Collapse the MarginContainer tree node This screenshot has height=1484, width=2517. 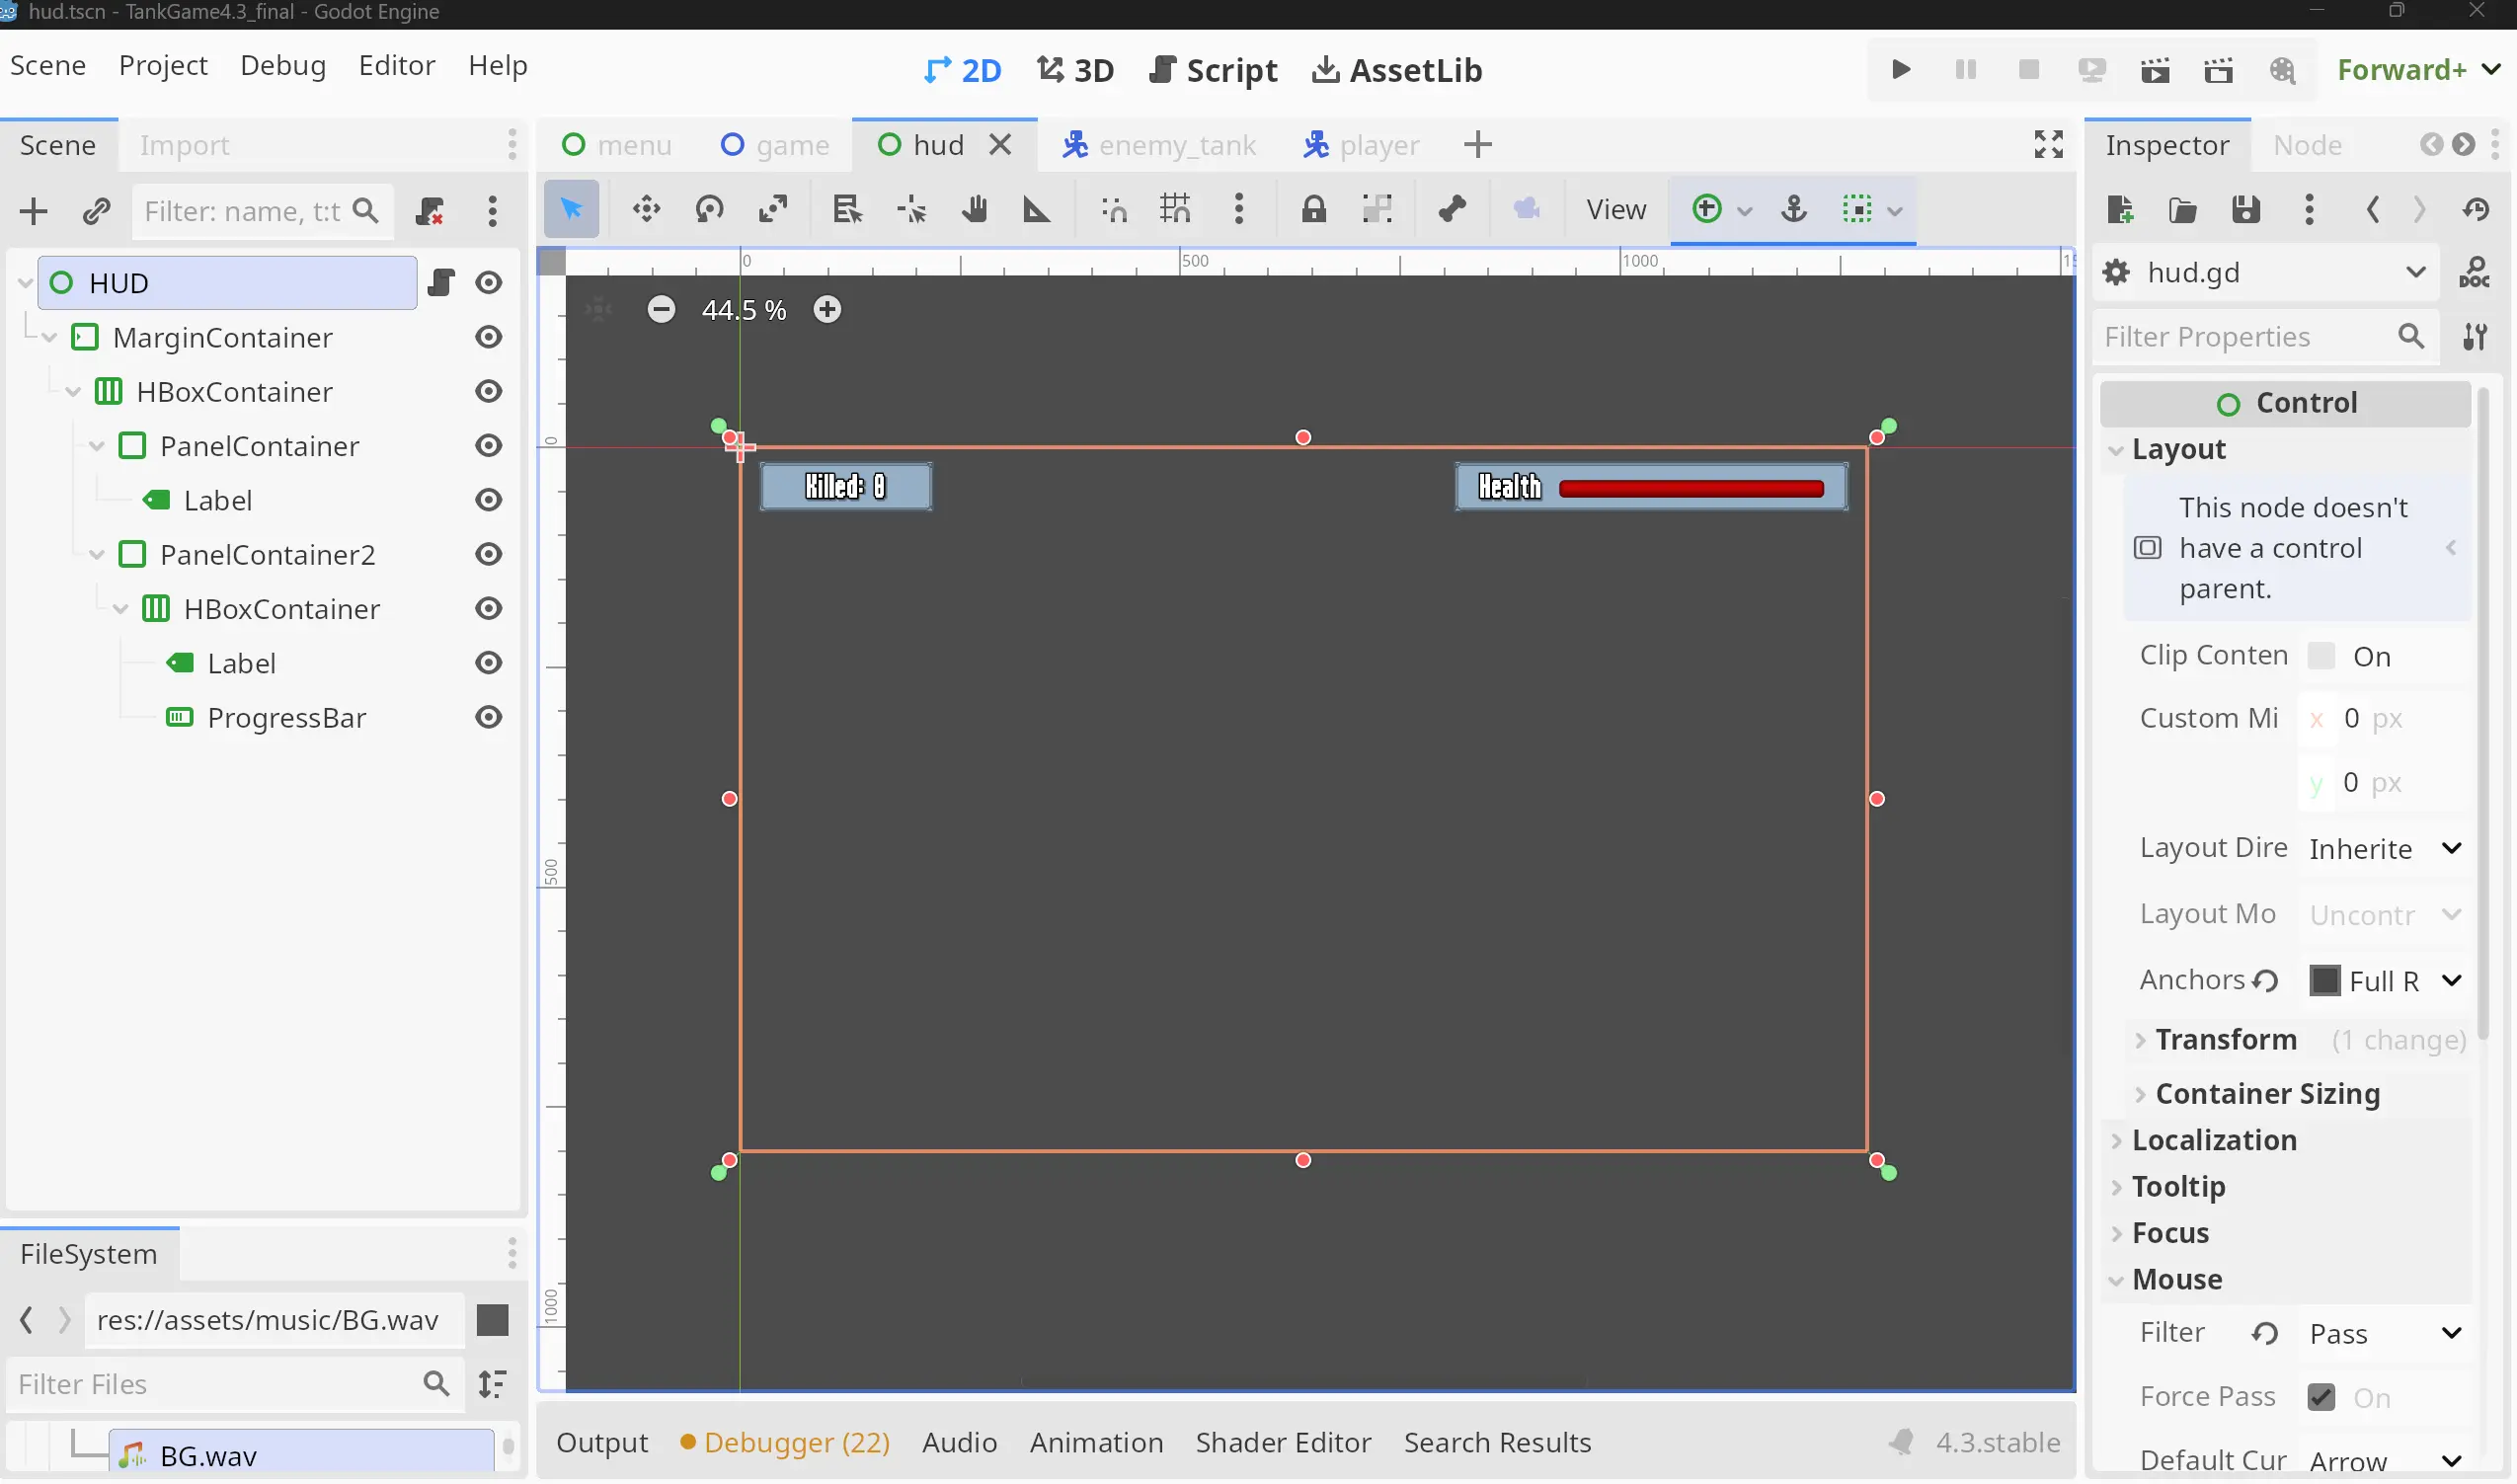pos(49,337)
